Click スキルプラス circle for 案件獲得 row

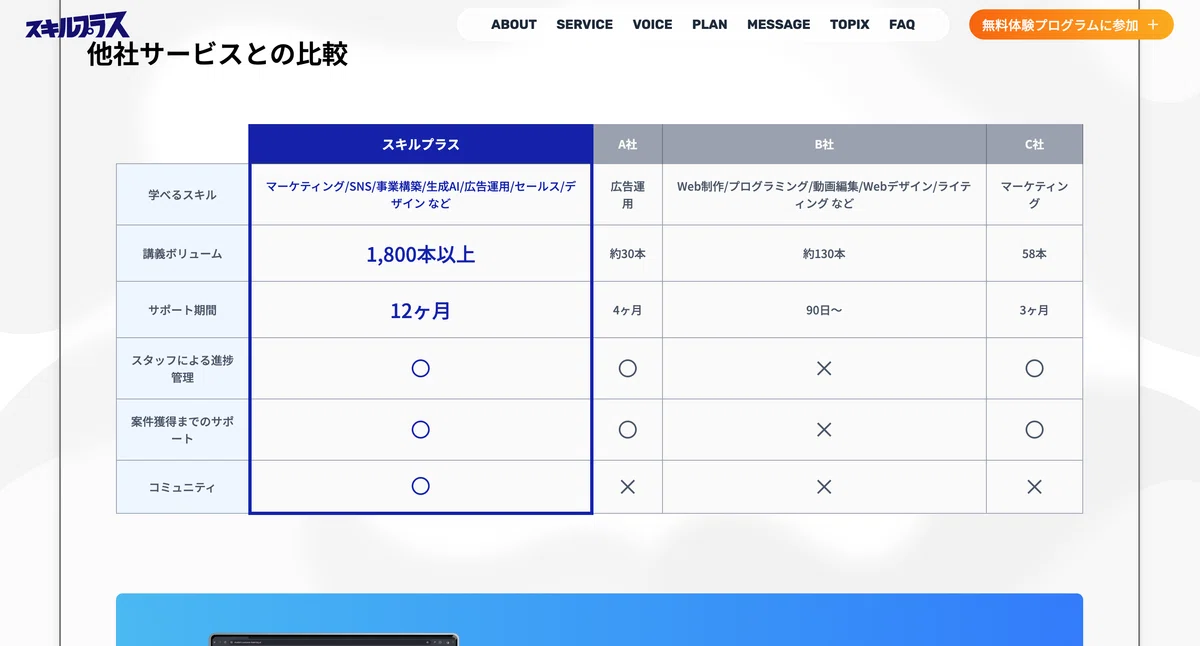point(421,429)
